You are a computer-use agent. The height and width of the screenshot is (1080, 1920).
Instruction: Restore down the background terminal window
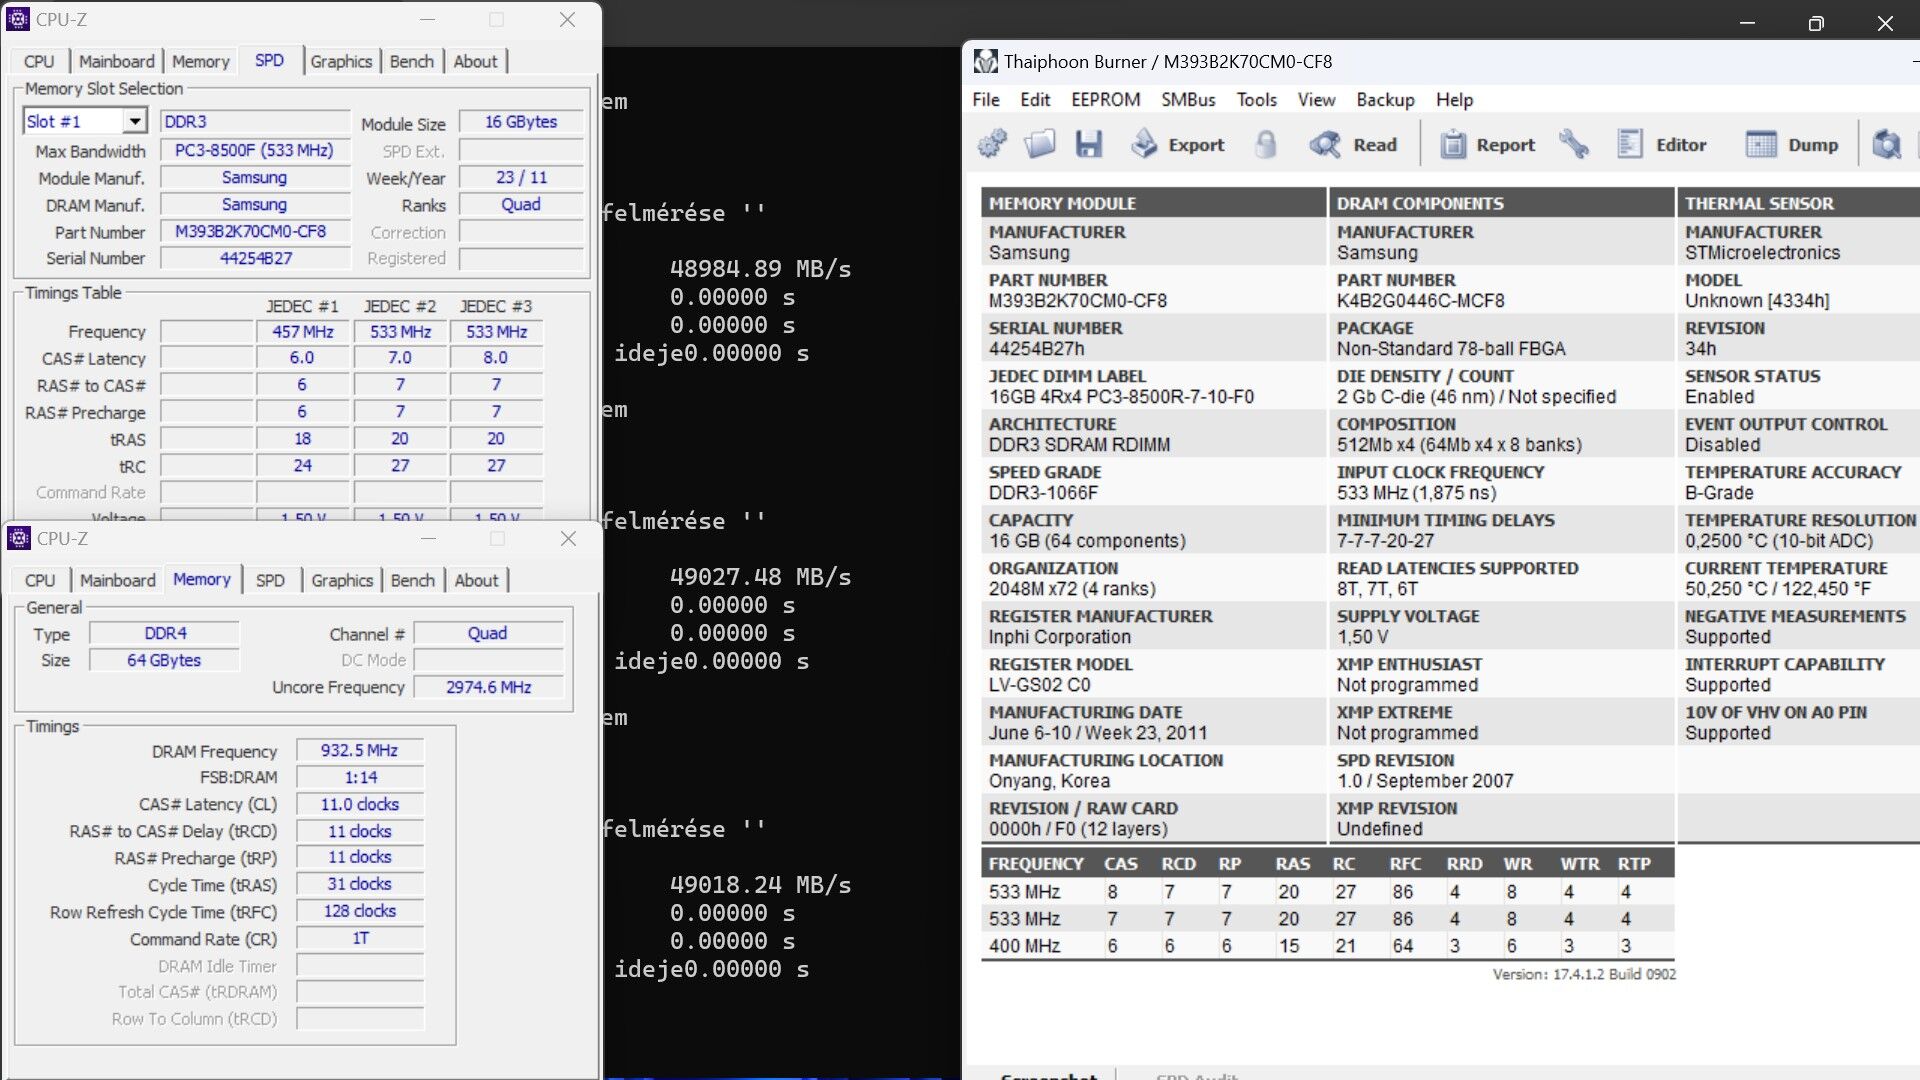[1816, 23]
